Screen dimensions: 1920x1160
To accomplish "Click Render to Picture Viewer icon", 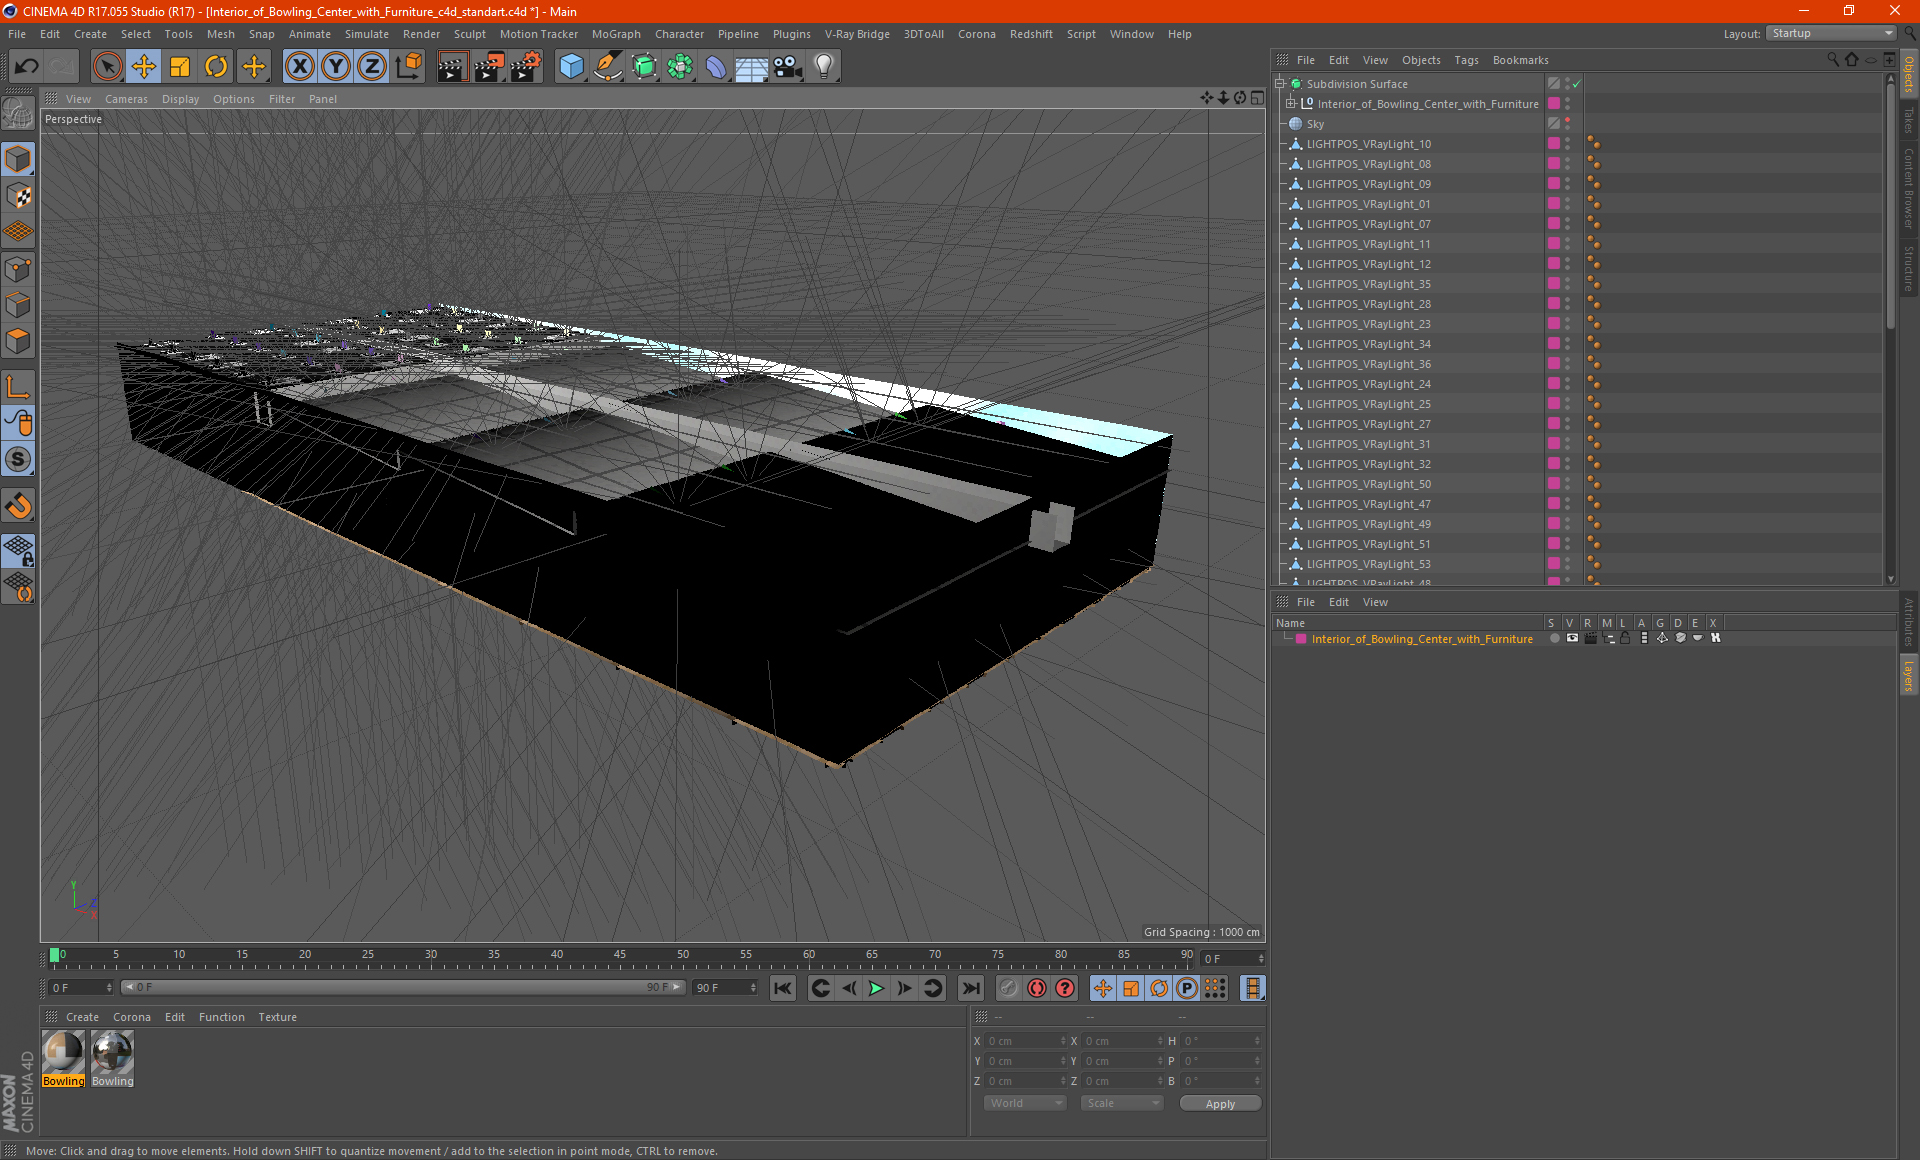I will pos(489,67).
